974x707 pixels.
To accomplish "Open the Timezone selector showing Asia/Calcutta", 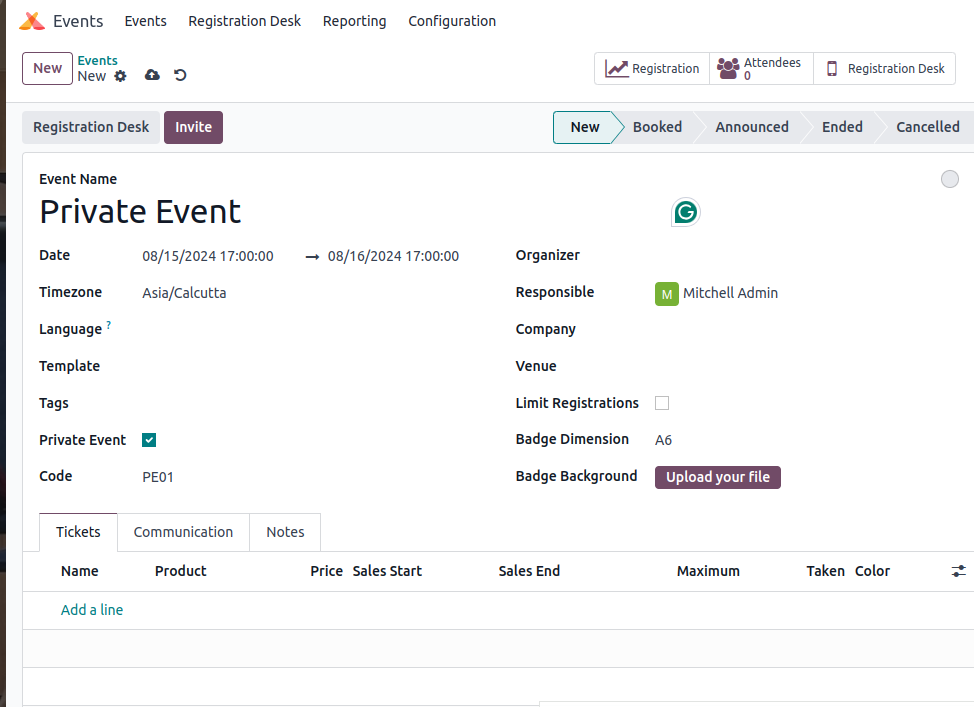I will pos(184,292).
